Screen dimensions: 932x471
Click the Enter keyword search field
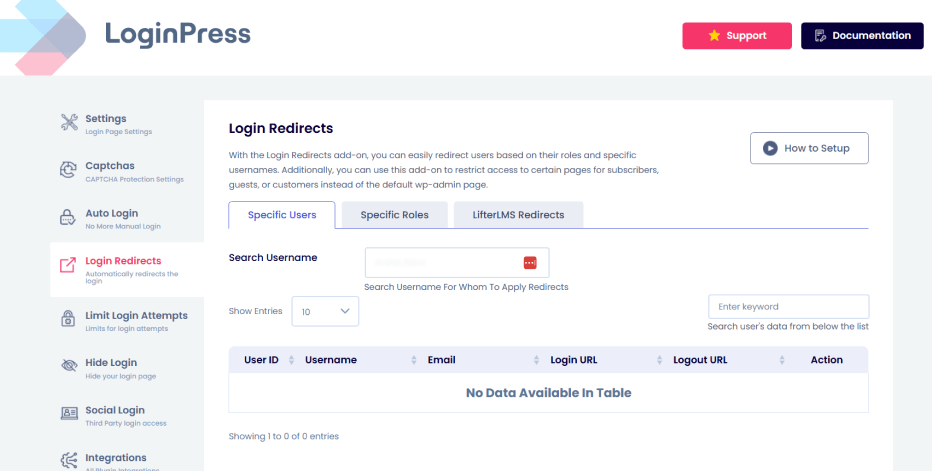pyautogui.click(x=788, y=306)
